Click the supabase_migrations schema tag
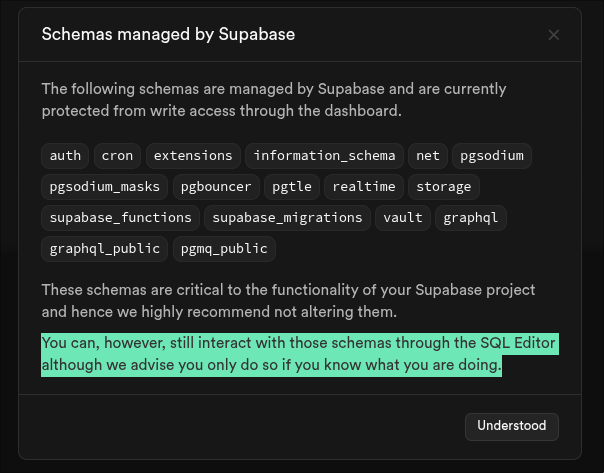604x473 pixels. (x=287, y=217)
